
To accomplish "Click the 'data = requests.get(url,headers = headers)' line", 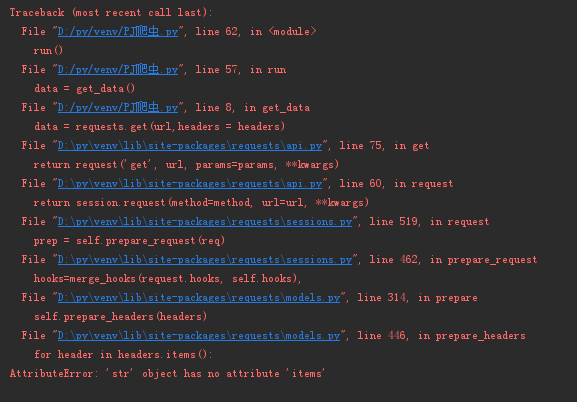I will coord(159,127).
